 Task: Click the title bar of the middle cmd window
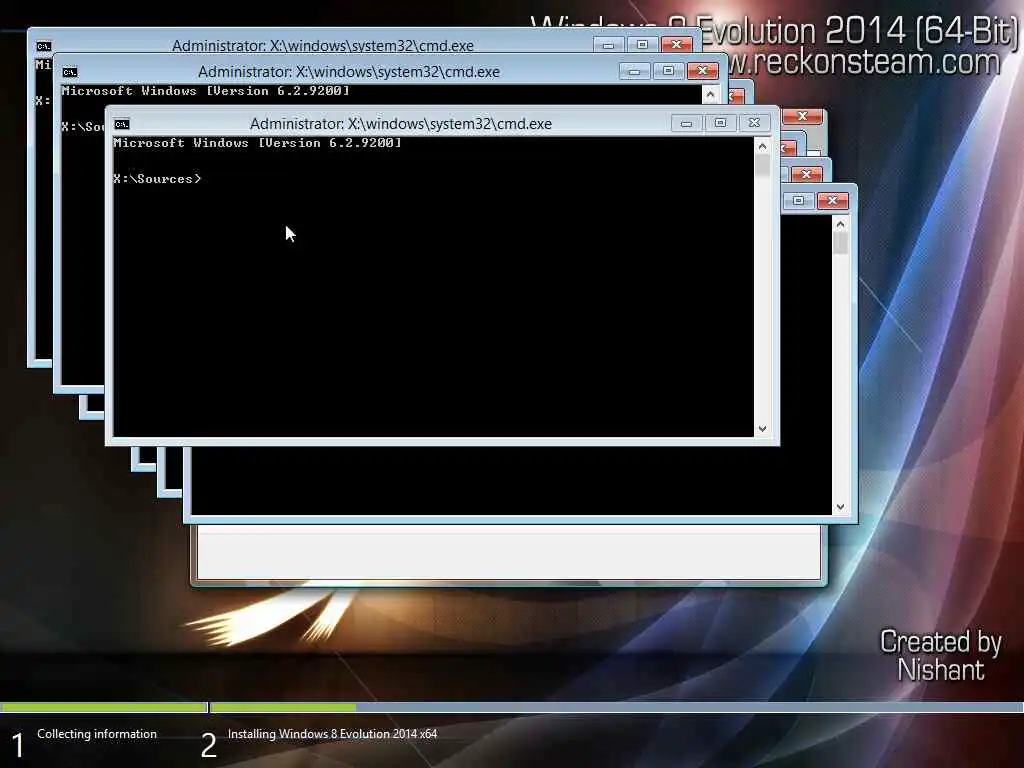tap(349, 71)
